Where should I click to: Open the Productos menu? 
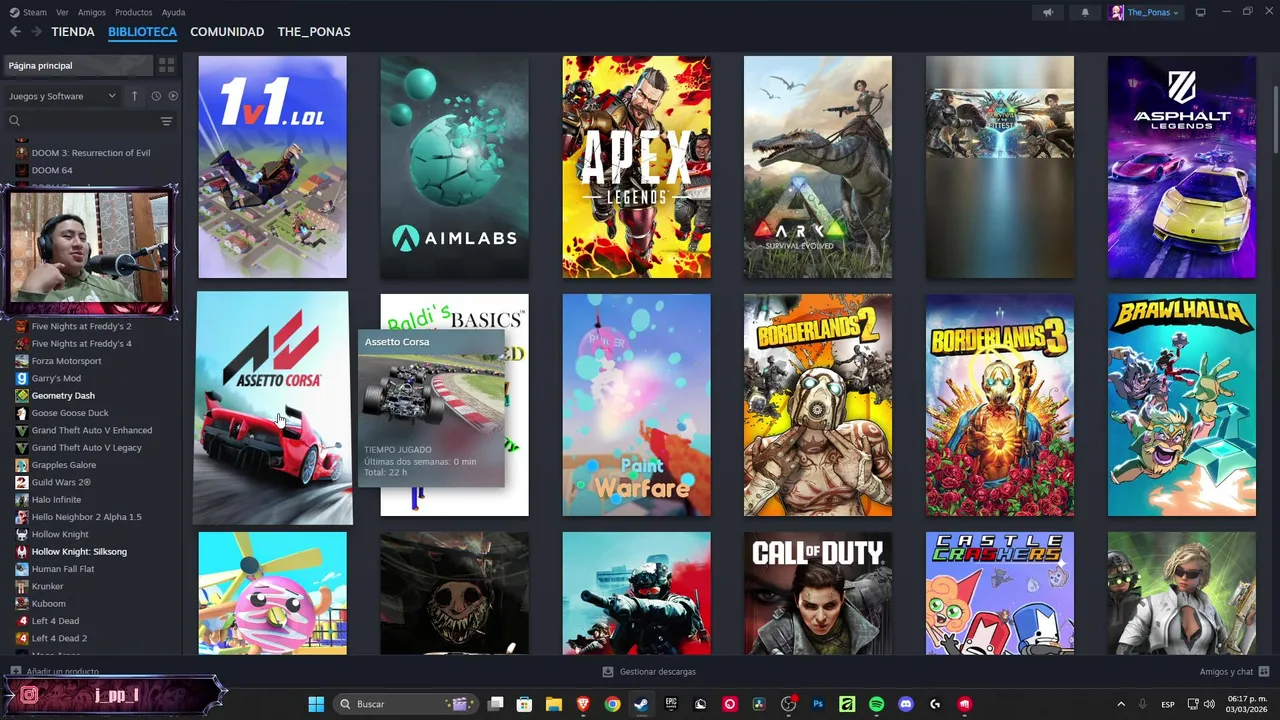(x=134, y=12)
